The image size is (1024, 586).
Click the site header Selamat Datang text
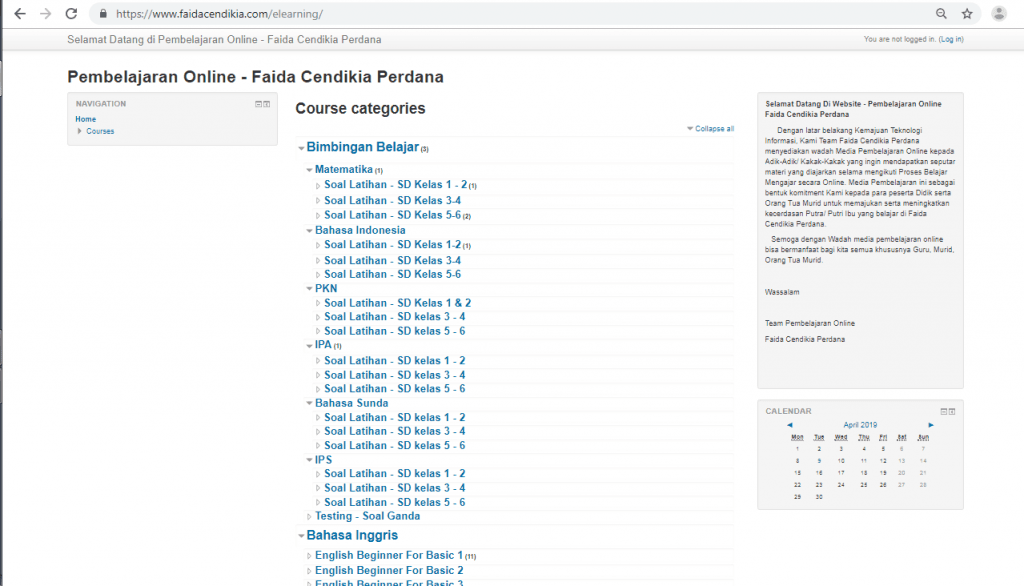click(224, 39)
